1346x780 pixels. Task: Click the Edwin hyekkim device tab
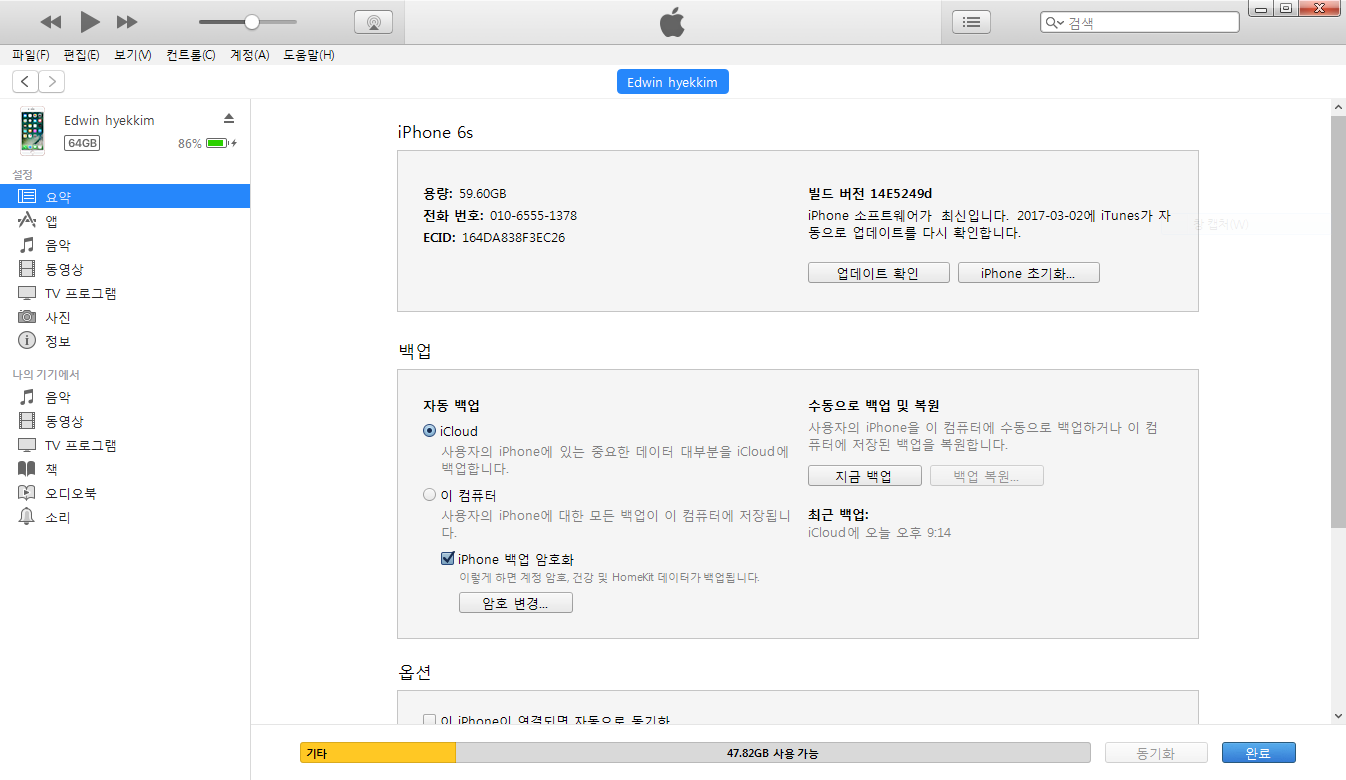pos(673,82)
